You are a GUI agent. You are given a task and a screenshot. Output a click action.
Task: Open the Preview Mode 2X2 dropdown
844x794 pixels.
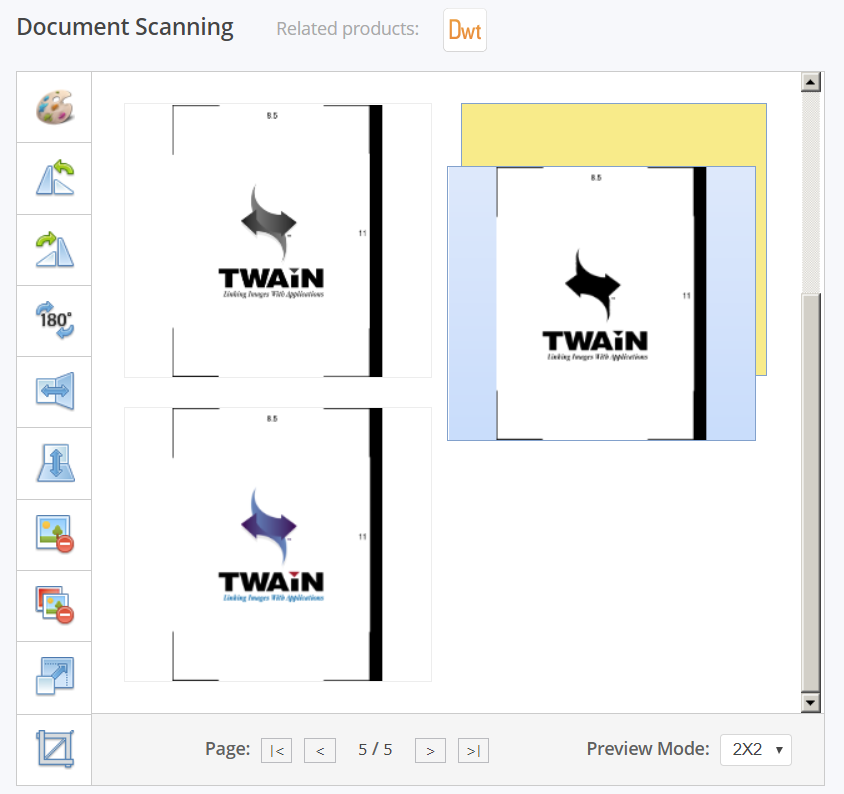pos(756,750)
